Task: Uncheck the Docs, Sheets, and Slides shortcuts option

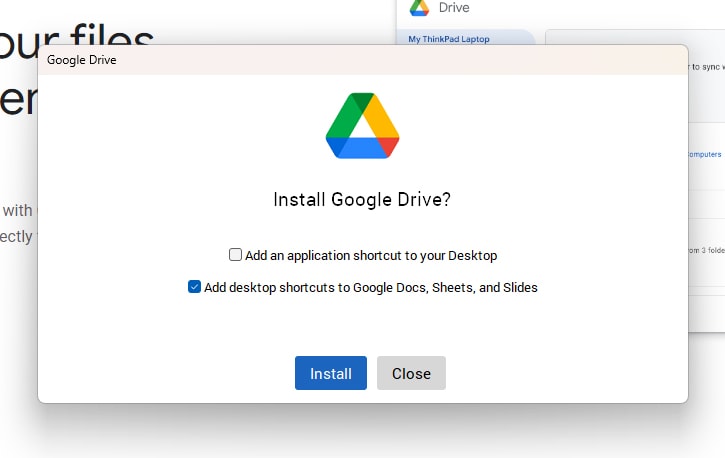Action: coord(194,287)
